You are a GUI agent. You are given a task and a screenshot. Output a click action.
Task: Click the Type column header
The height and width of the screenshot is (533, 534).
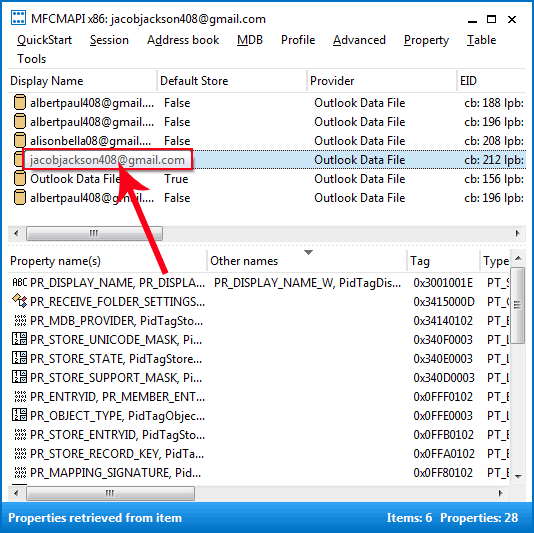coord(495,261)
